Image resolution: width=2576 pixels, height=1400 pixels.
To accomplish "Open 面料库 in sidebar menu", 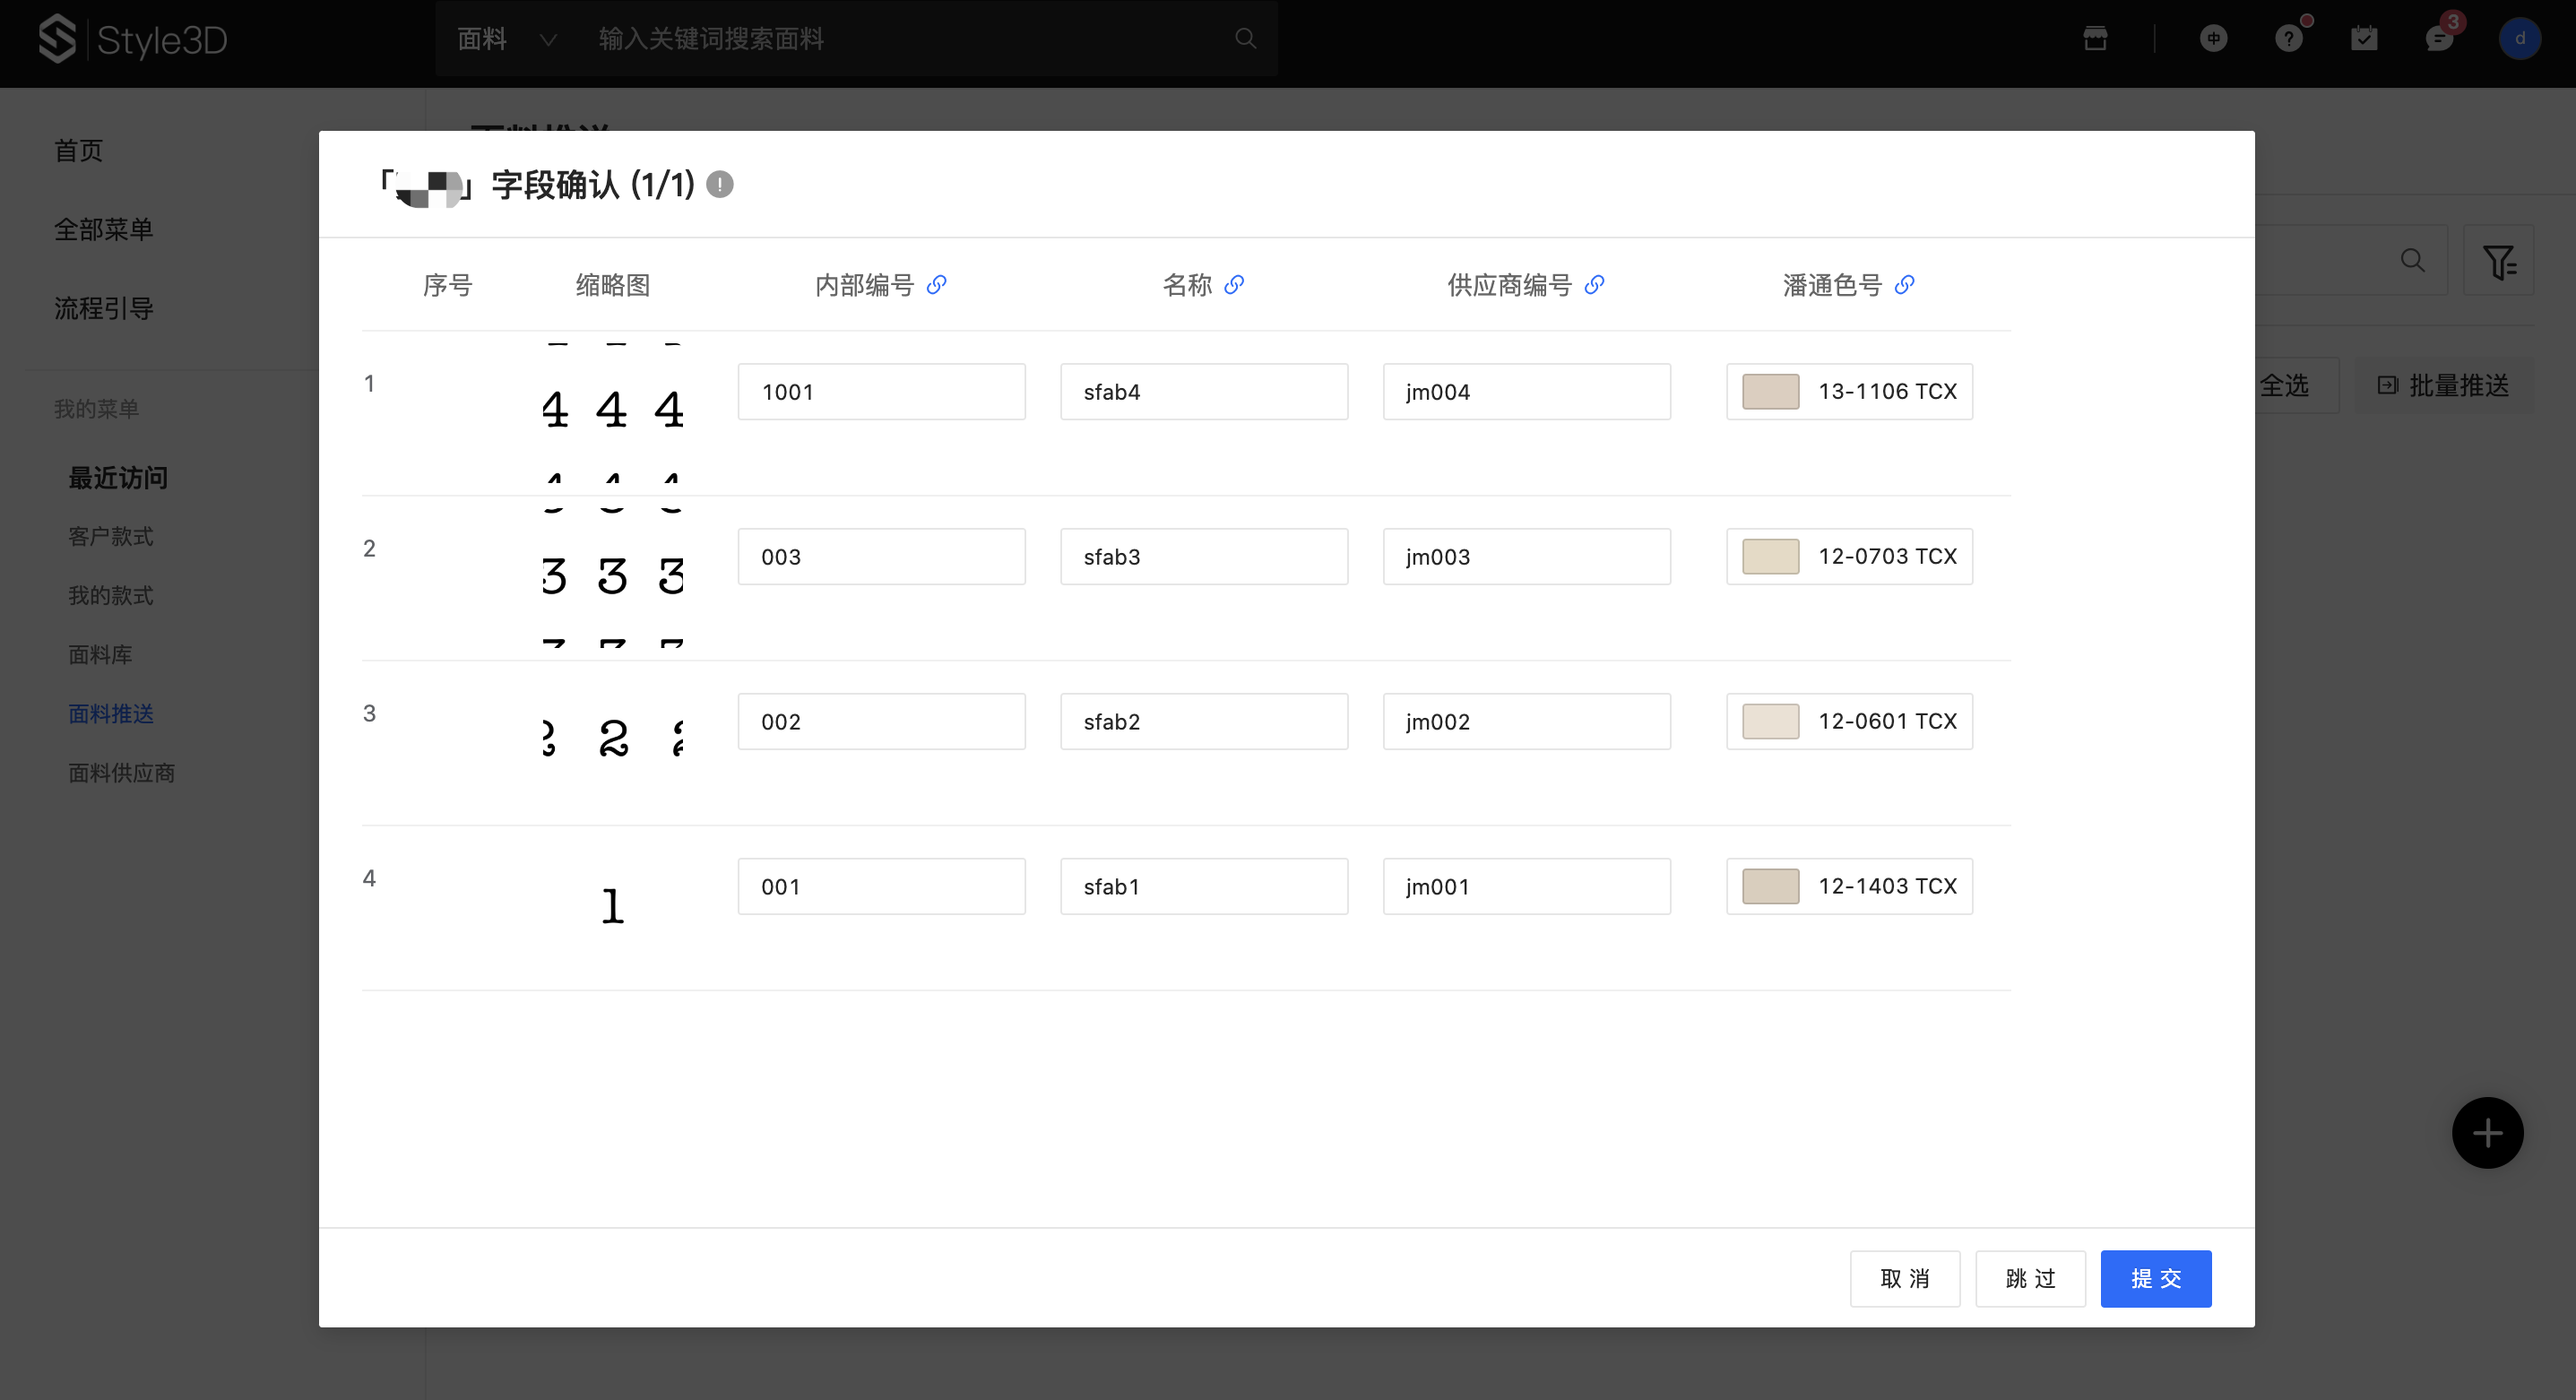I will pos(100,655).
